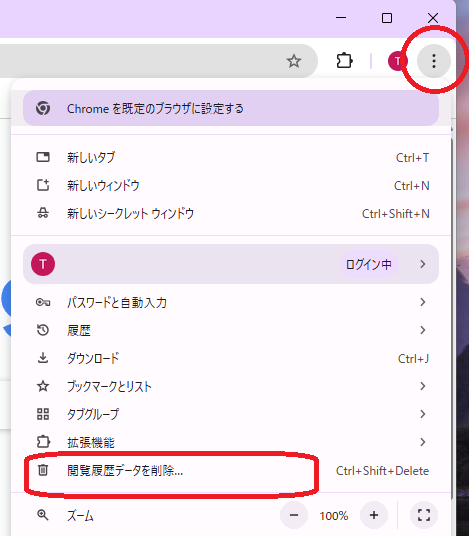Click the grid icon beside タブグループ
Screen dimensions: 469x536
click(43, 414)
